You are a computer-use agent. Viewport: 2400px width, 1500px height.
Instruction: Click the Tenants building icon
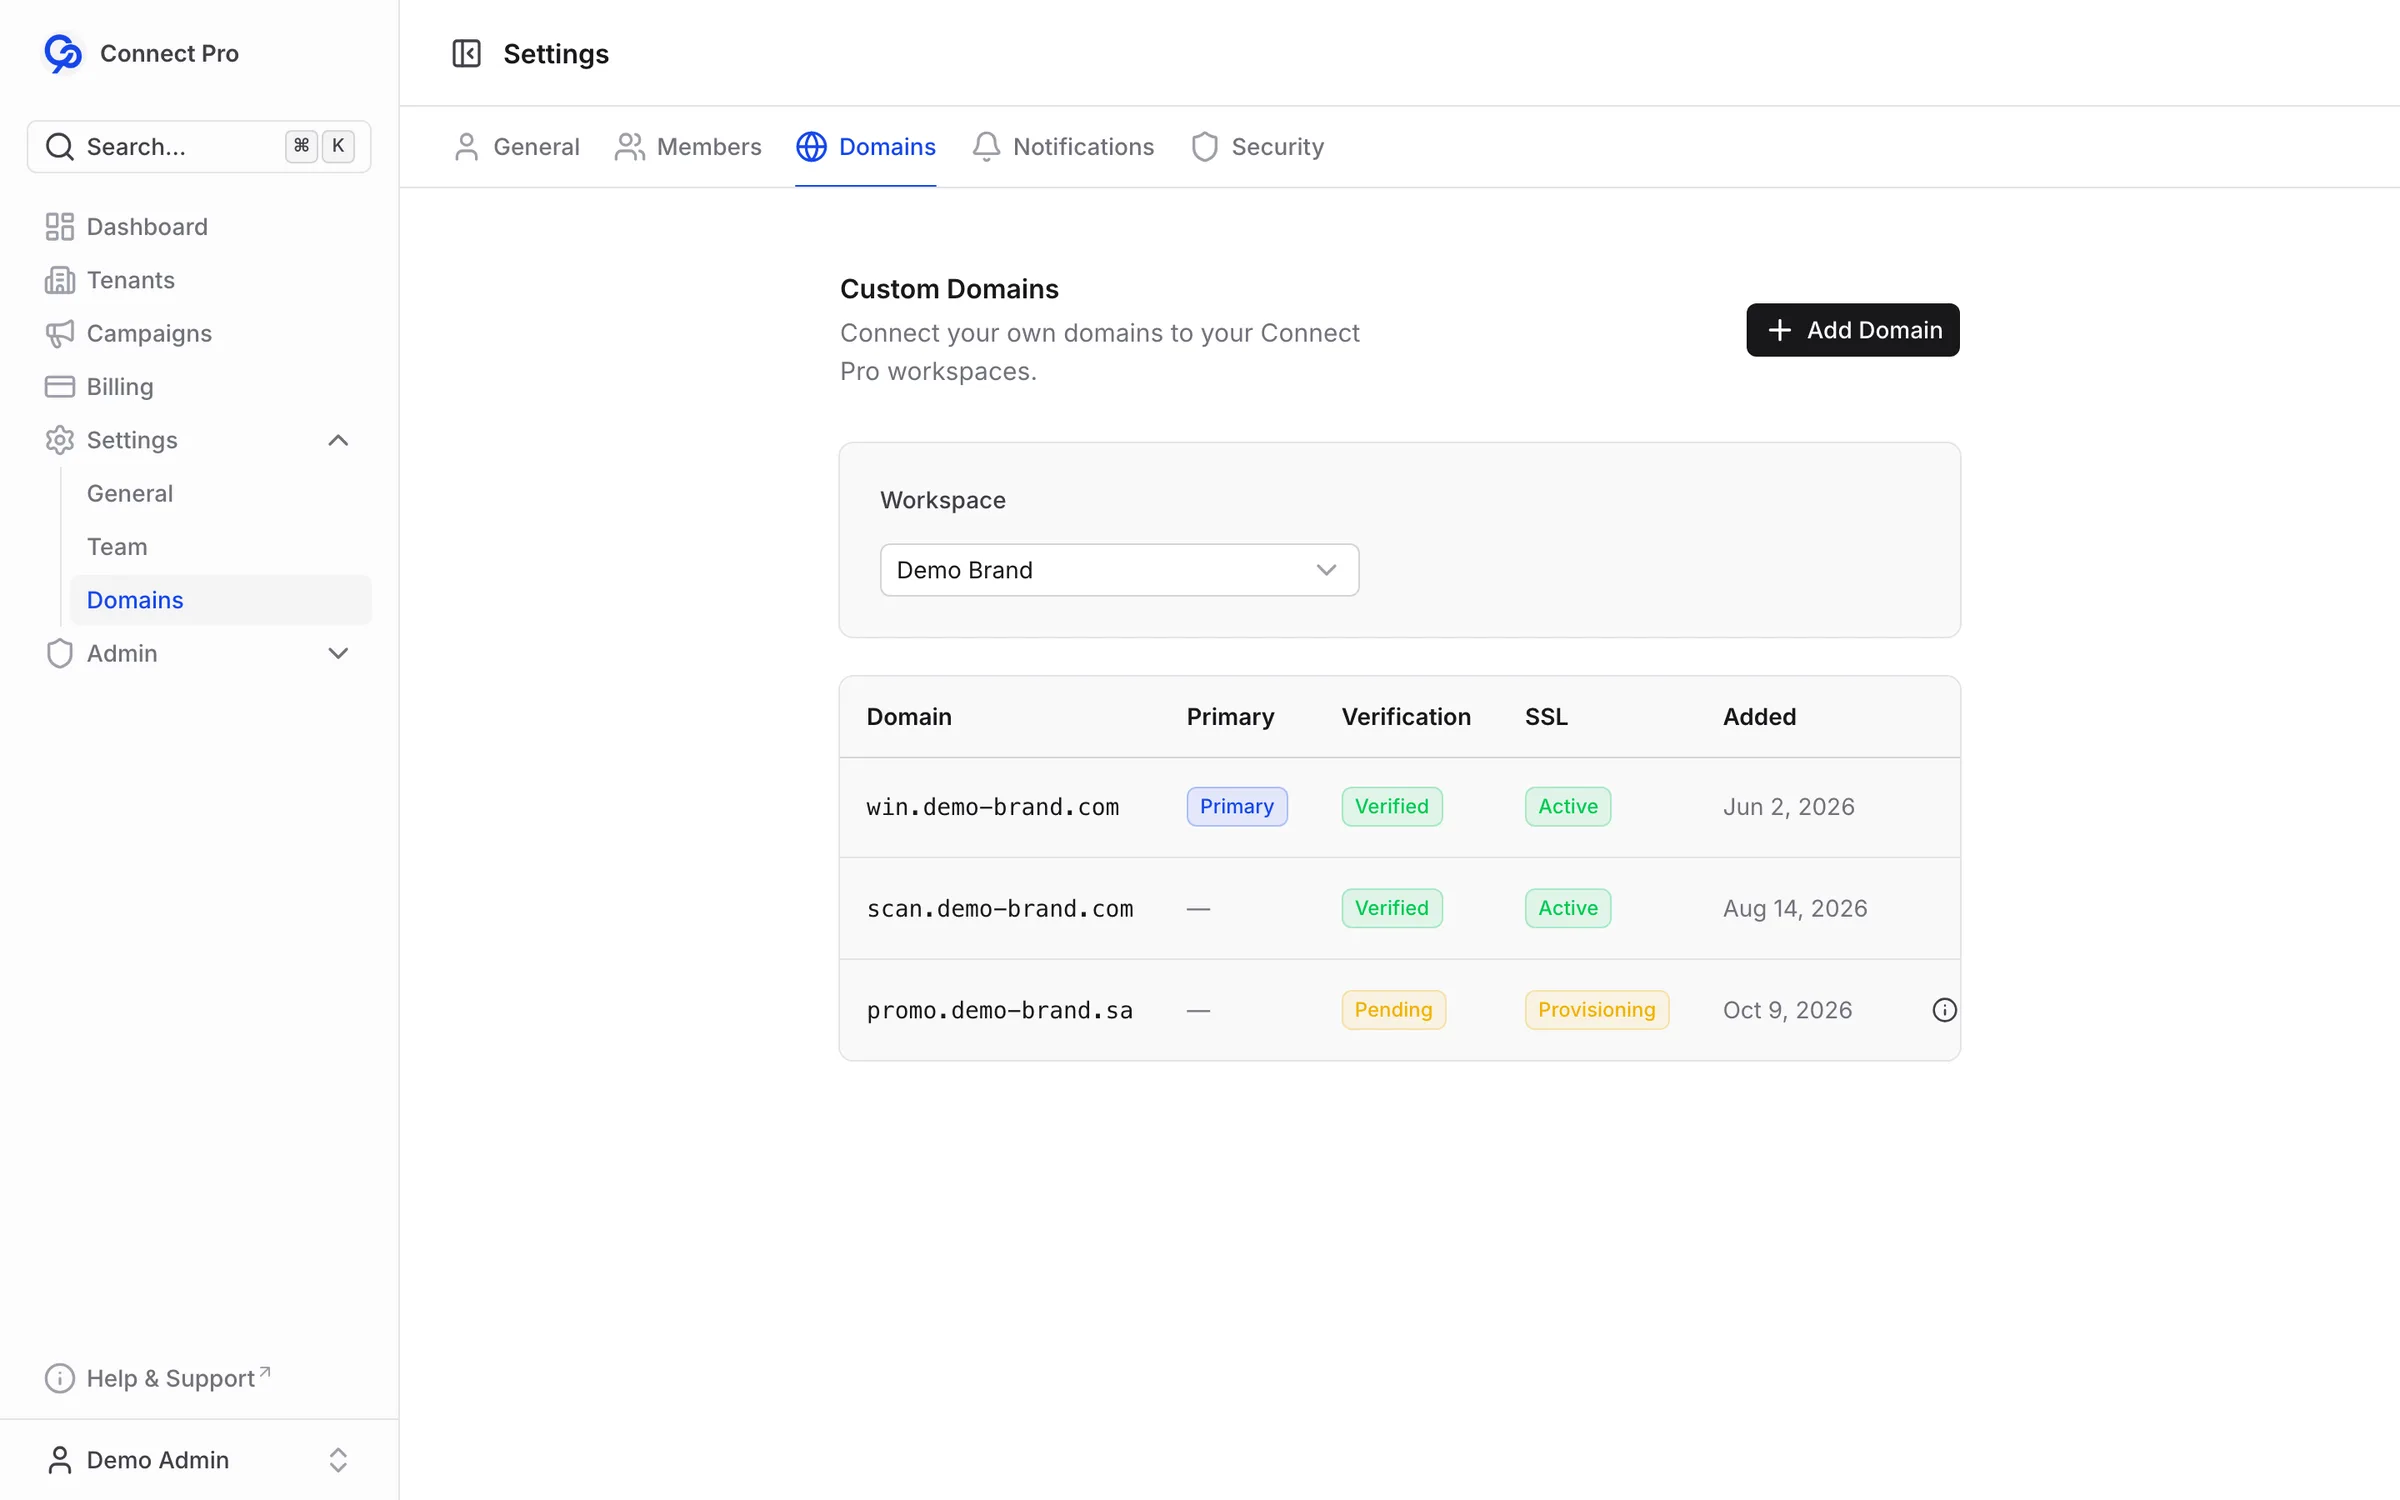tap(60, 280)
